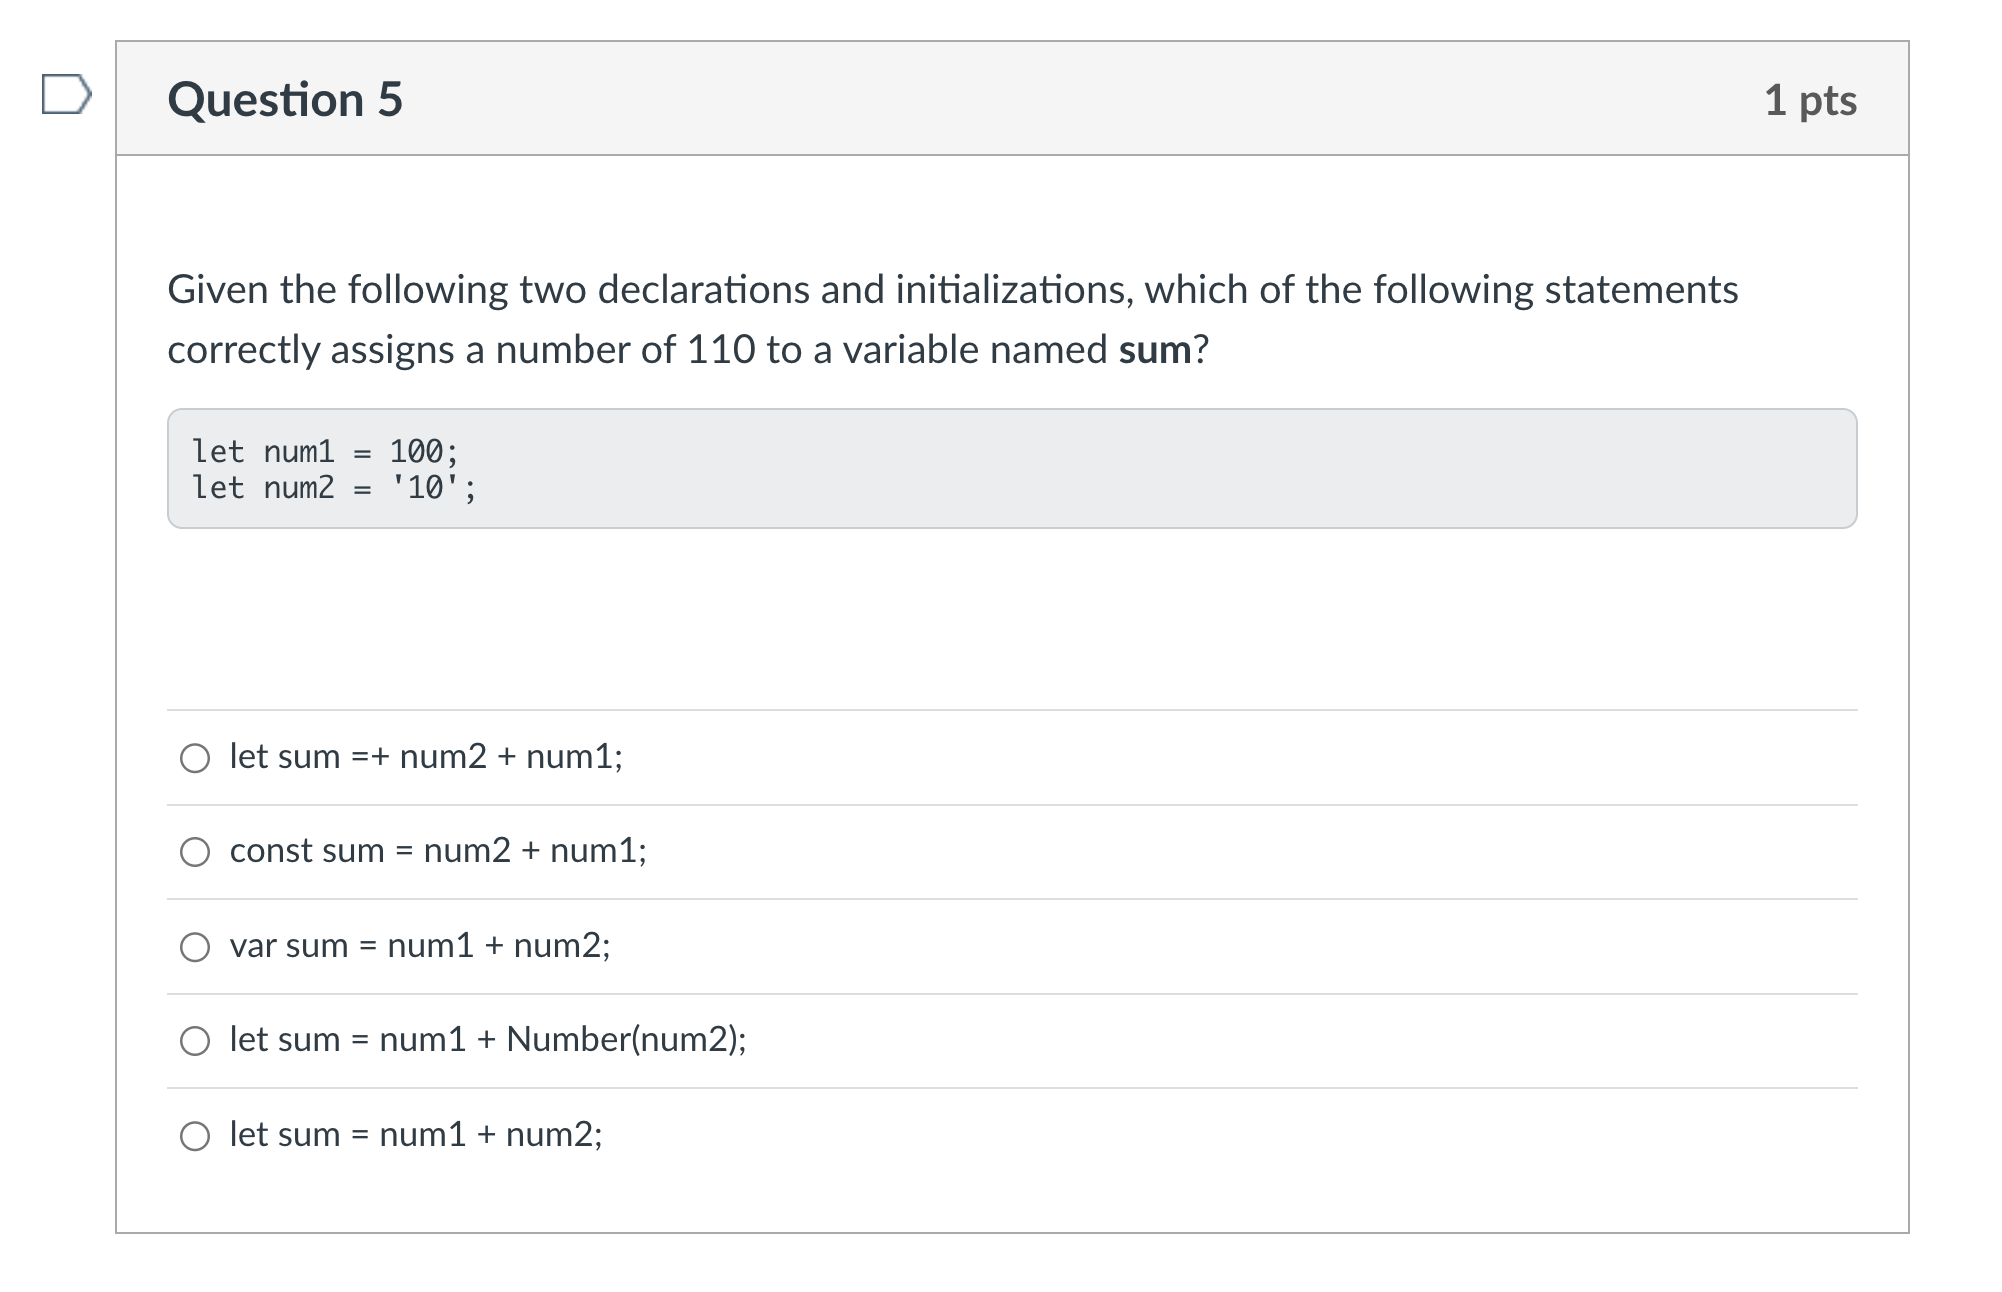Click the bold word 'sum' in the question
Viewport: 2002px width, 1292px height.
[1155, 350]
